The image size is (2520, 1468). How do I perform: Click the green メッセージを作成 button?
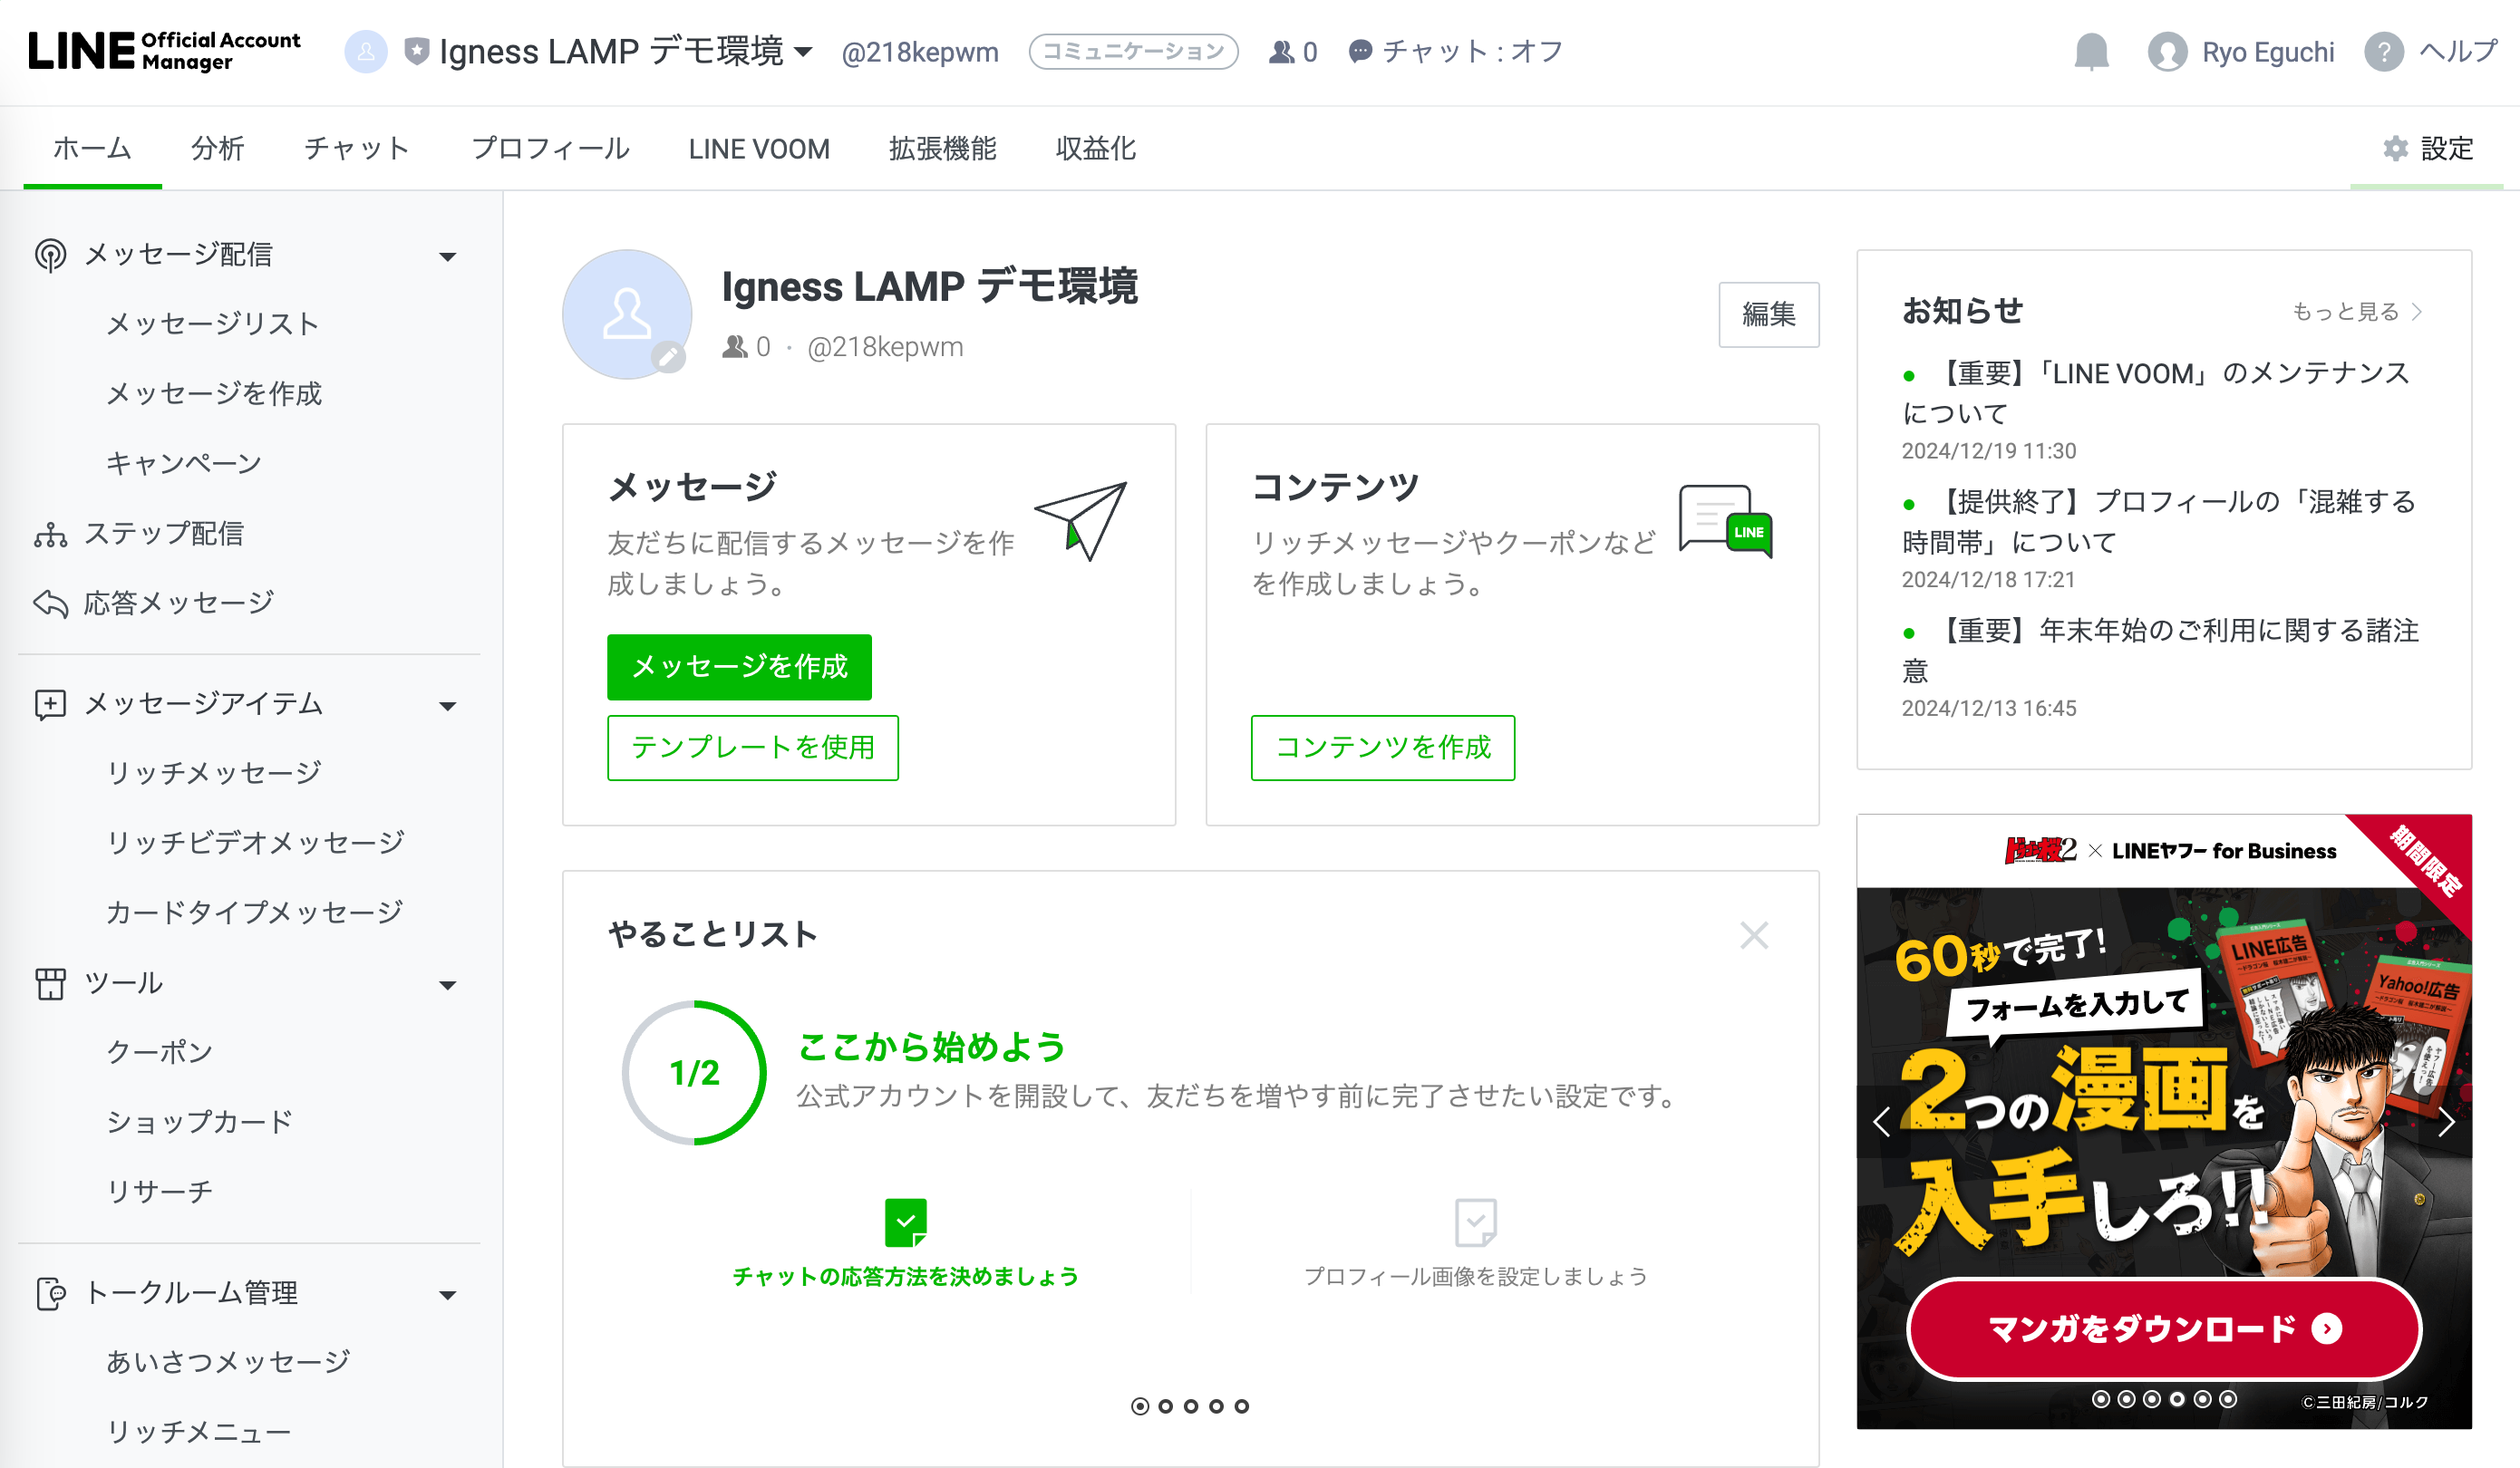click(x=739, y=667)
